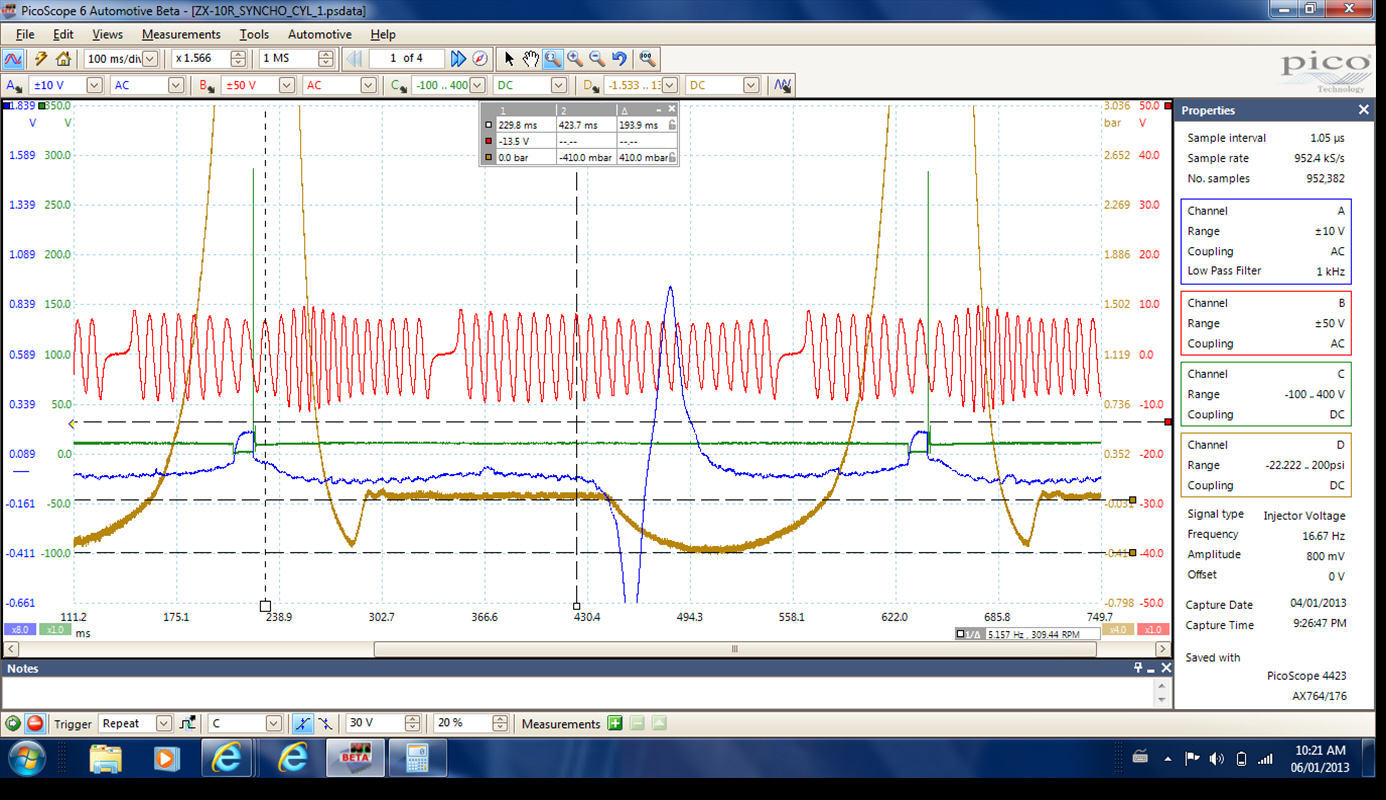Add a measurement with green plus
Screen dimensions: 1386x800
point(615,723)
